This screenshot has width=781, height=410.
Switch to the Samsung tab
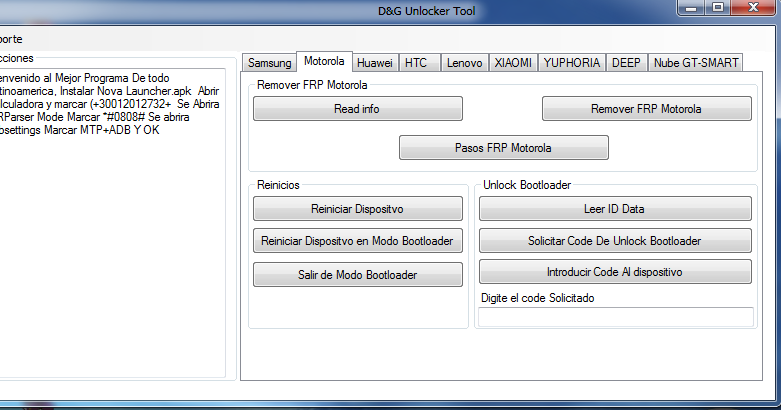[269, 63]
